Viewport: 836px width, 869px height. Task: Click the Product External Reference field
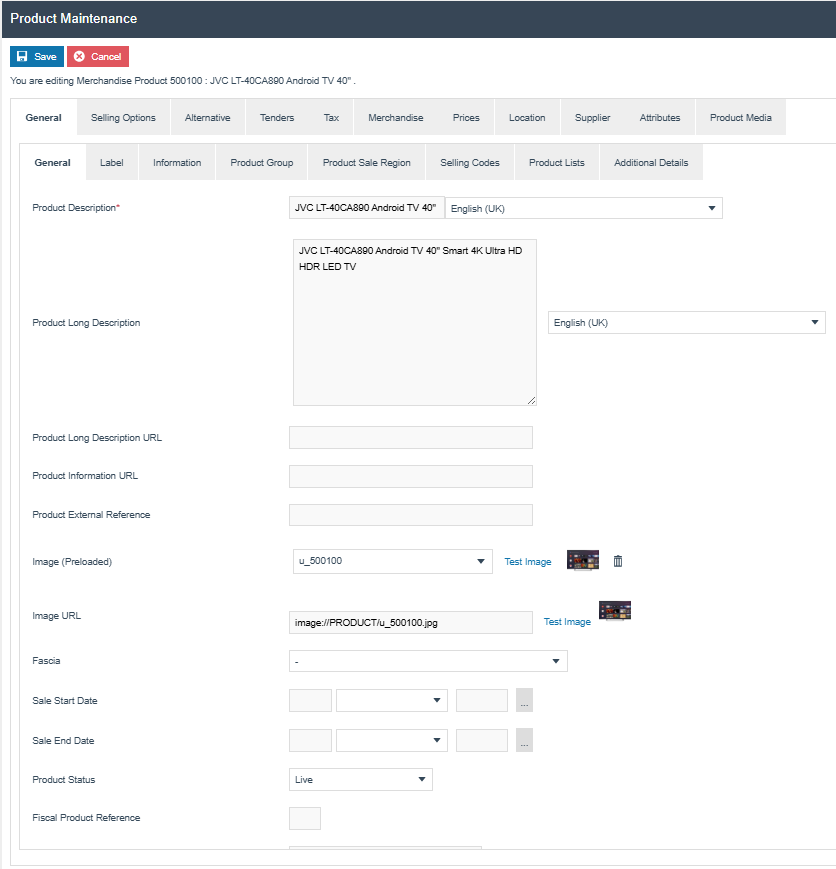pyautogui.click(x=411, y=515)
